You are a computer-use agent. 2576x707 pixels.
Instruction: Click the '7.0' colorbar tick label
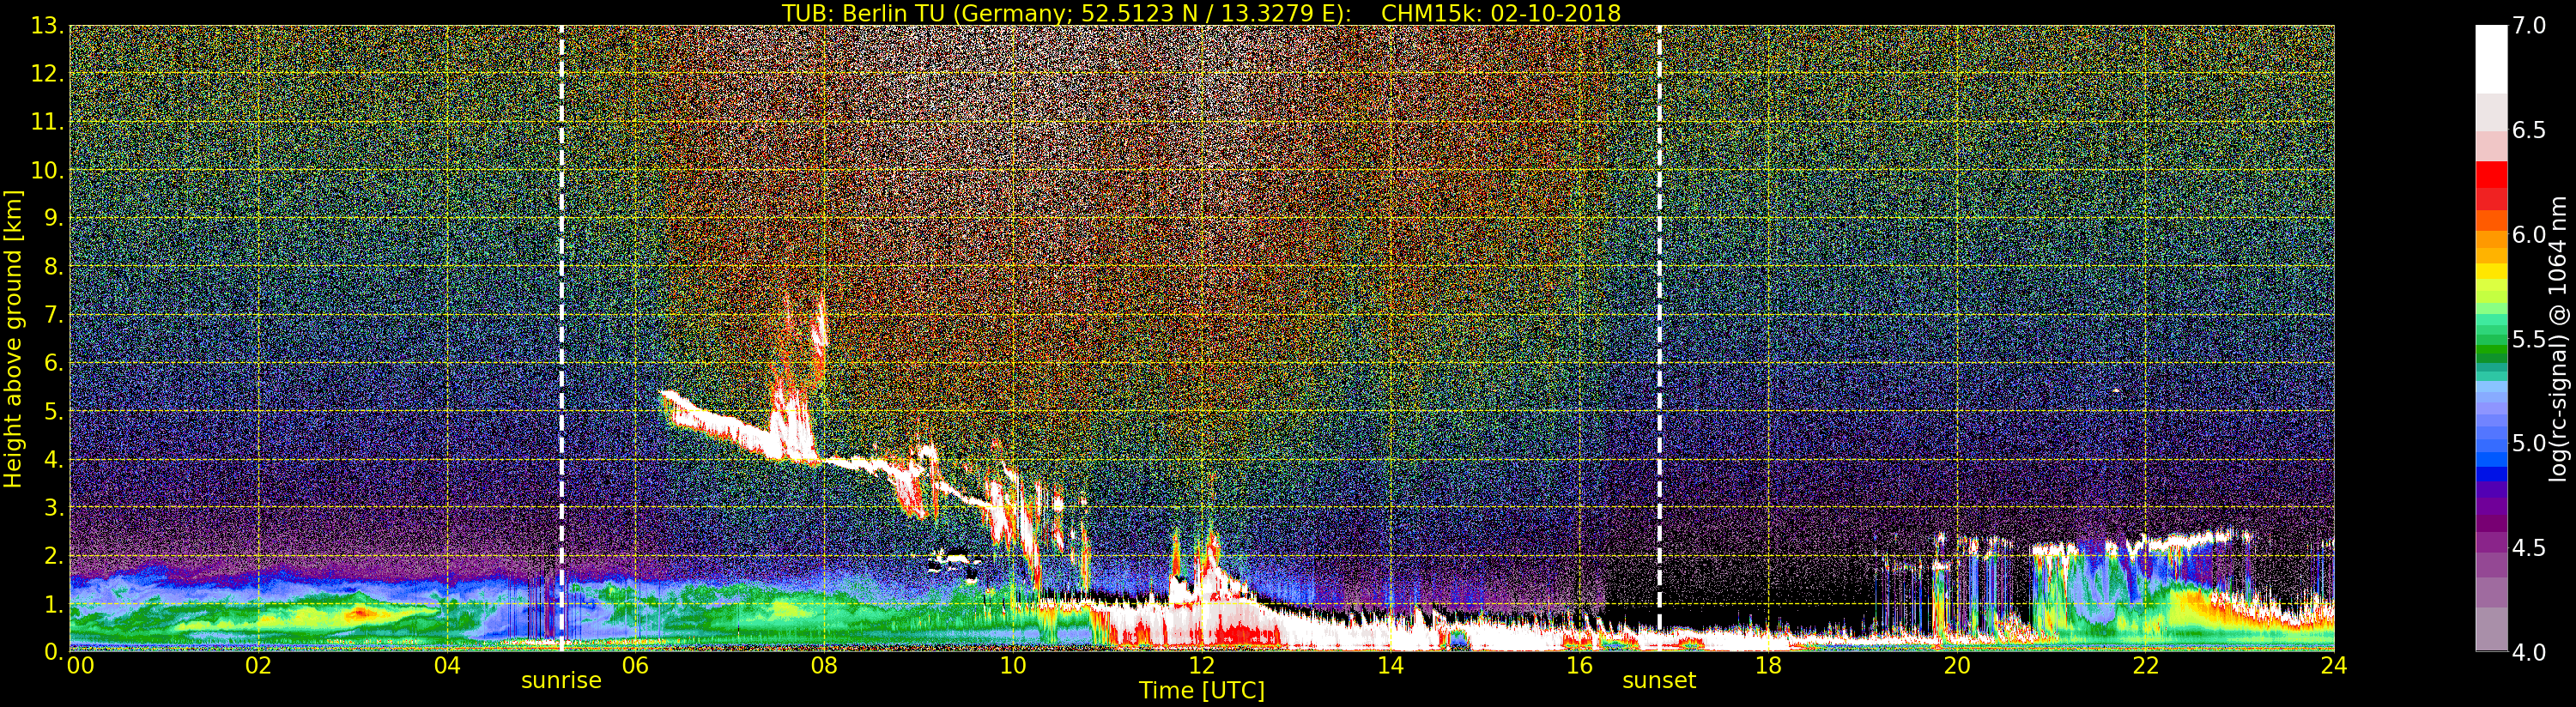click(2529, 26)
